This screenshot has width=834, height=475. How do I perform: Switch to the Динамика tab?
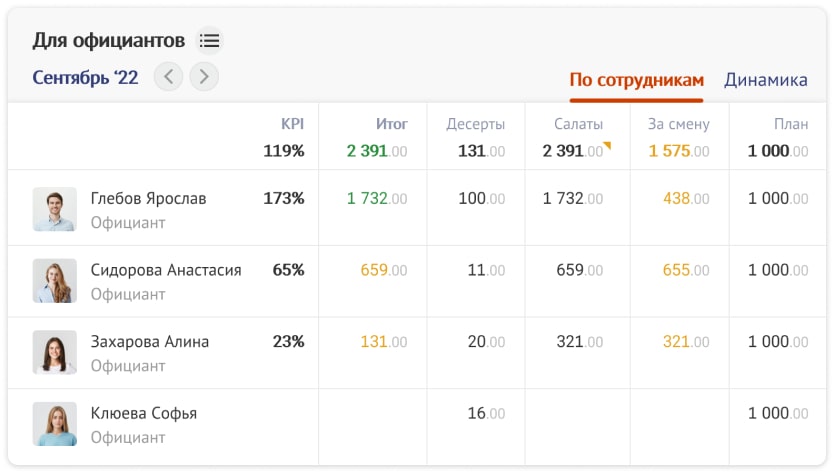click(766, 81)
